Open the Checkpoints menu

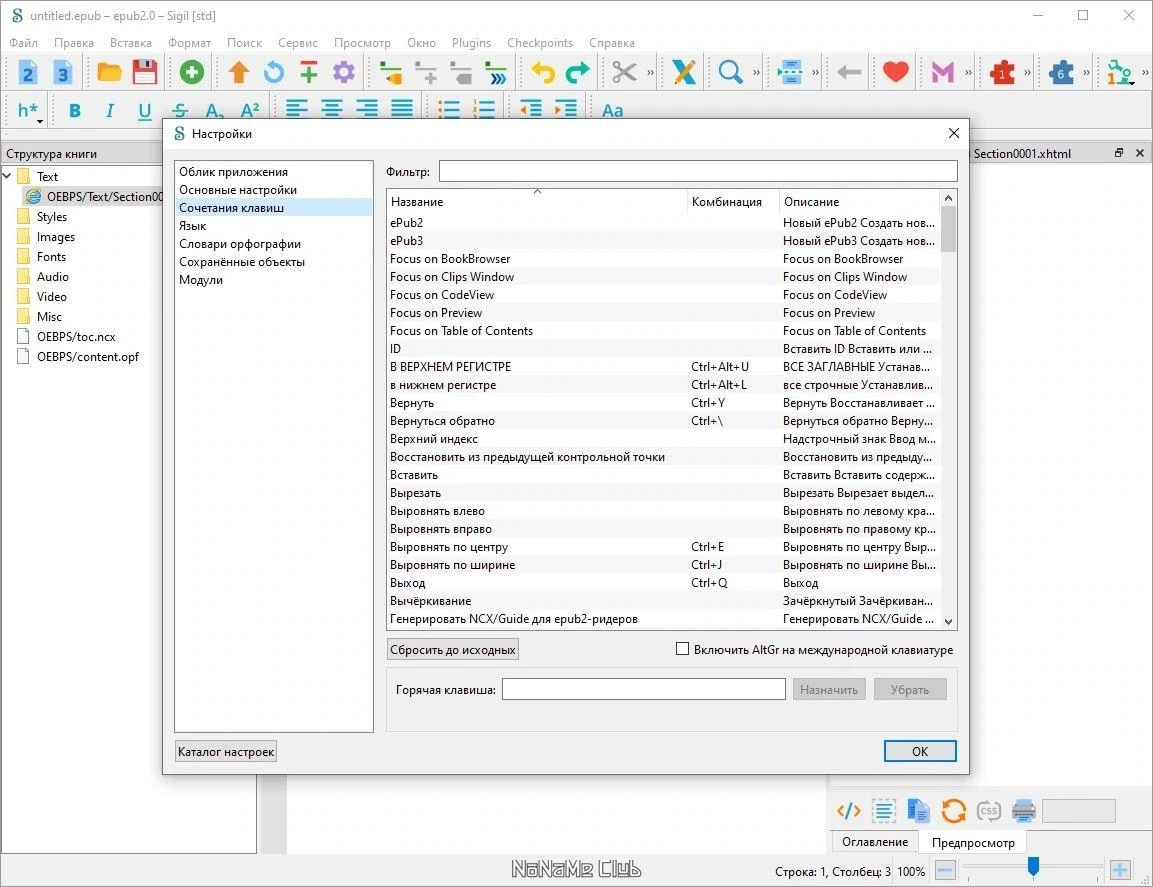(540, 43)
